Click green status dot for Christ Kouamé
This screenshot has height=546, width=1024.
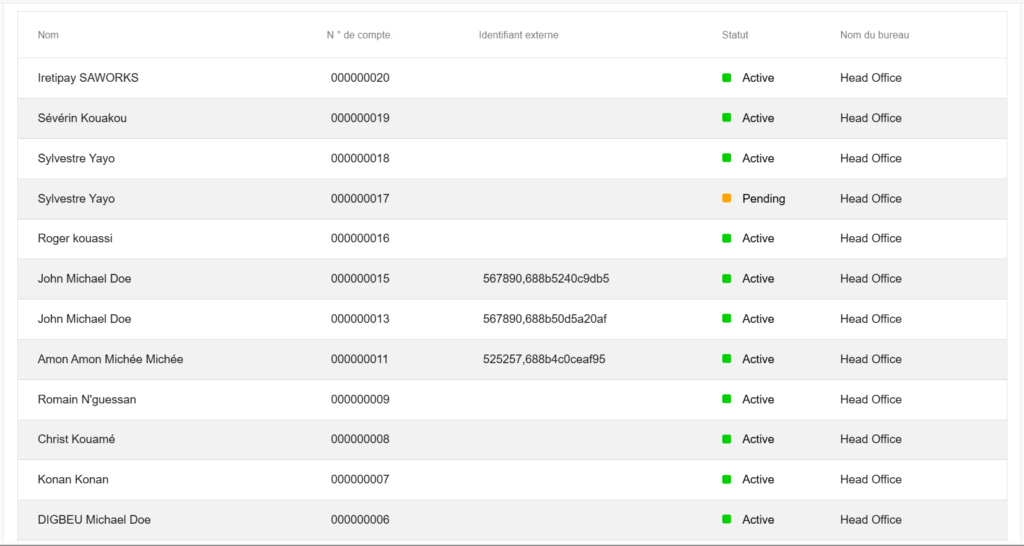pos(727,439)
